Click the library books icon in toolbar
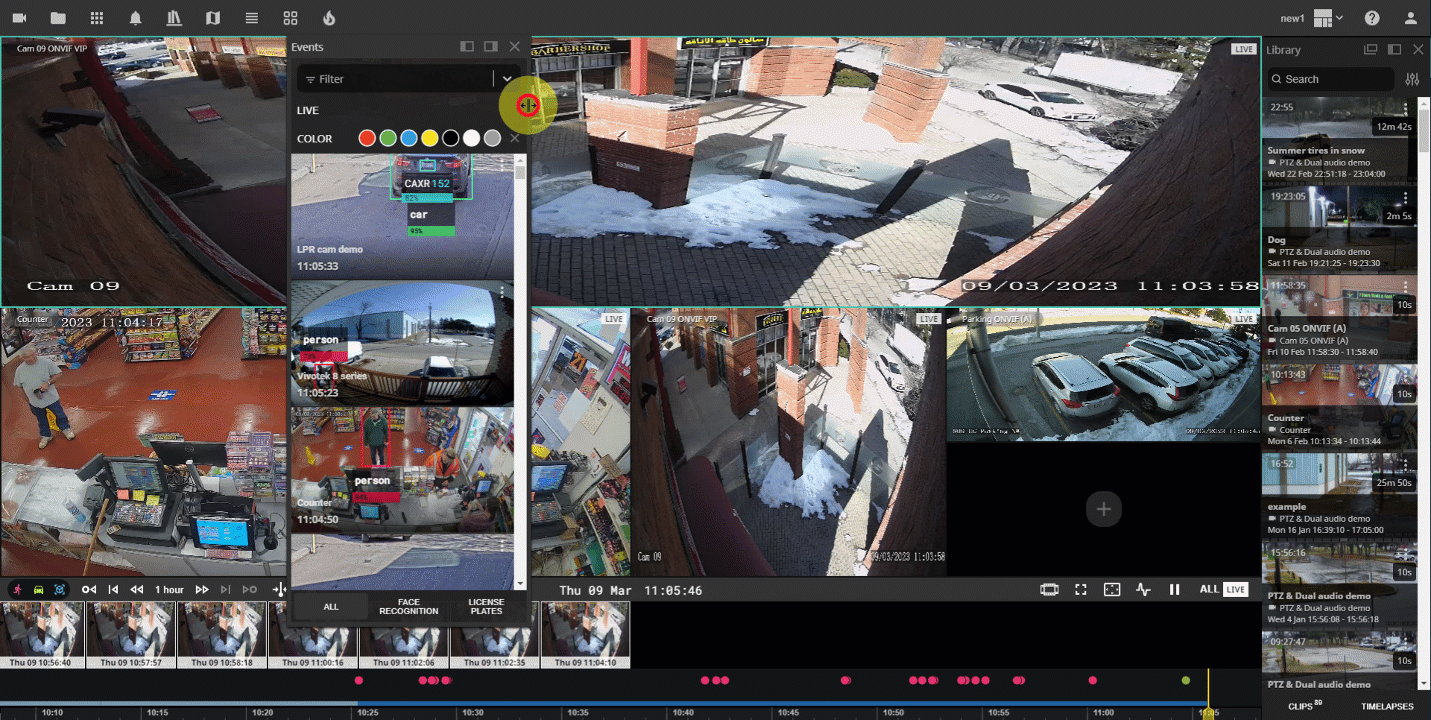The width and height of the screenshot is (1431, 720). 174,18
